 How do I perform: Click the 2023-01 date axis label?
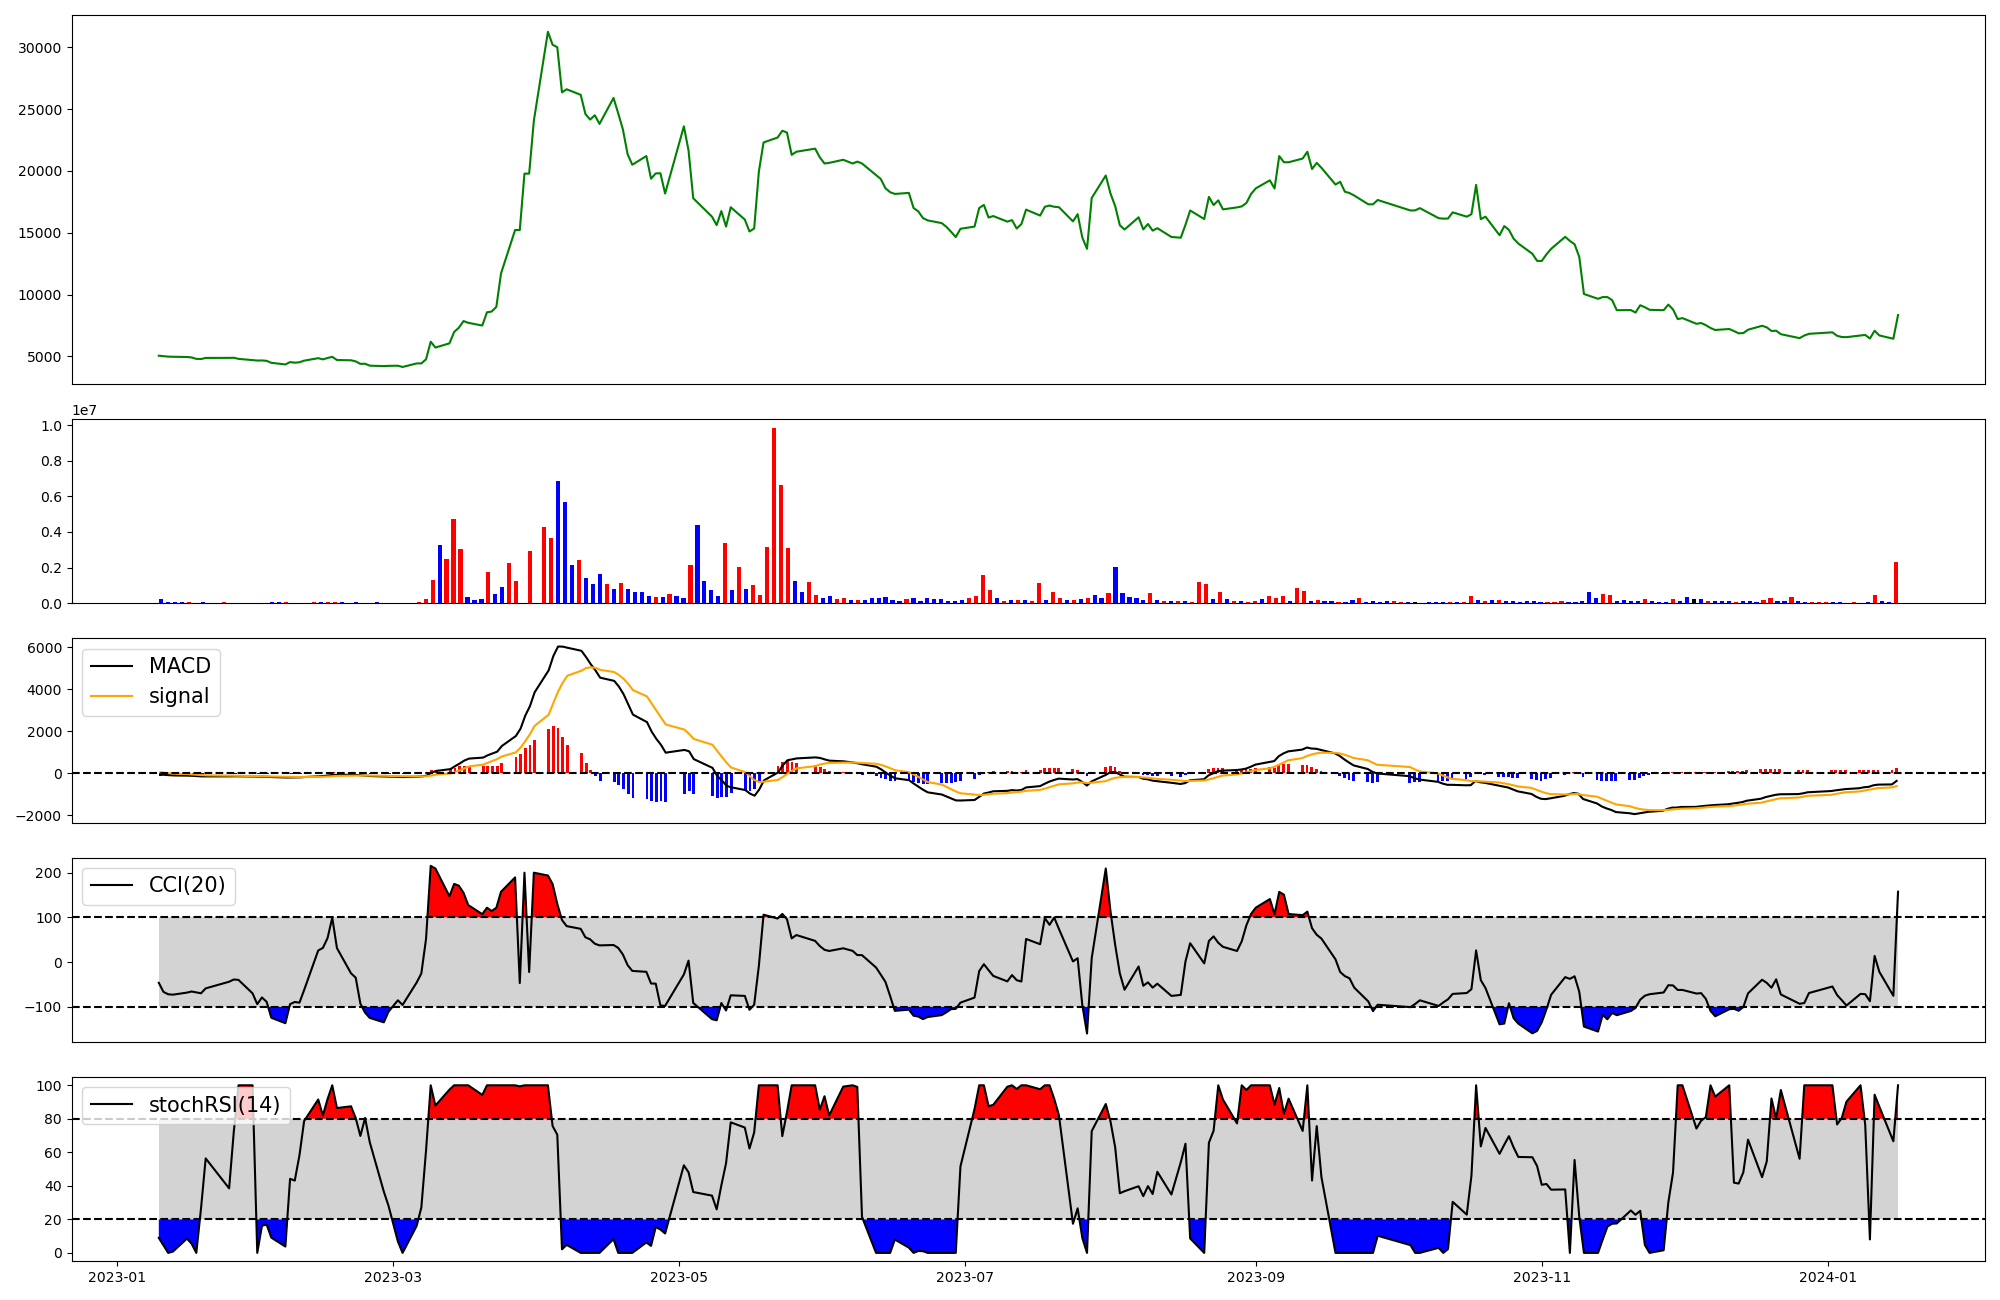click(x=117, y=1276)
